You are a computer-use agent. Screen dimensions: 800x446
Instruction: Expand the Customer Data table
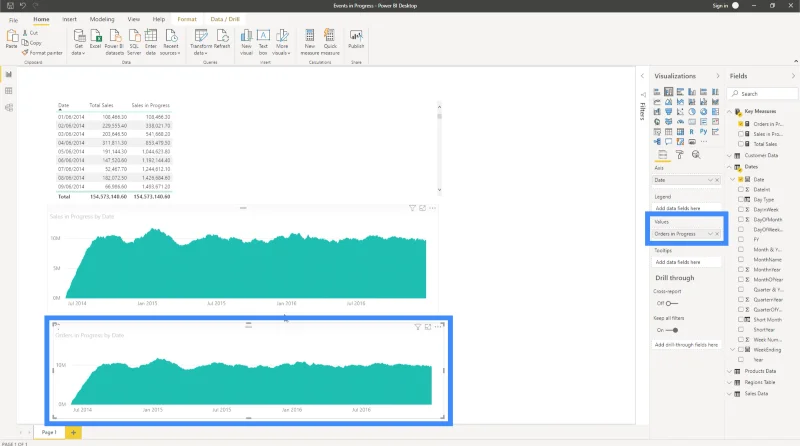730,155
